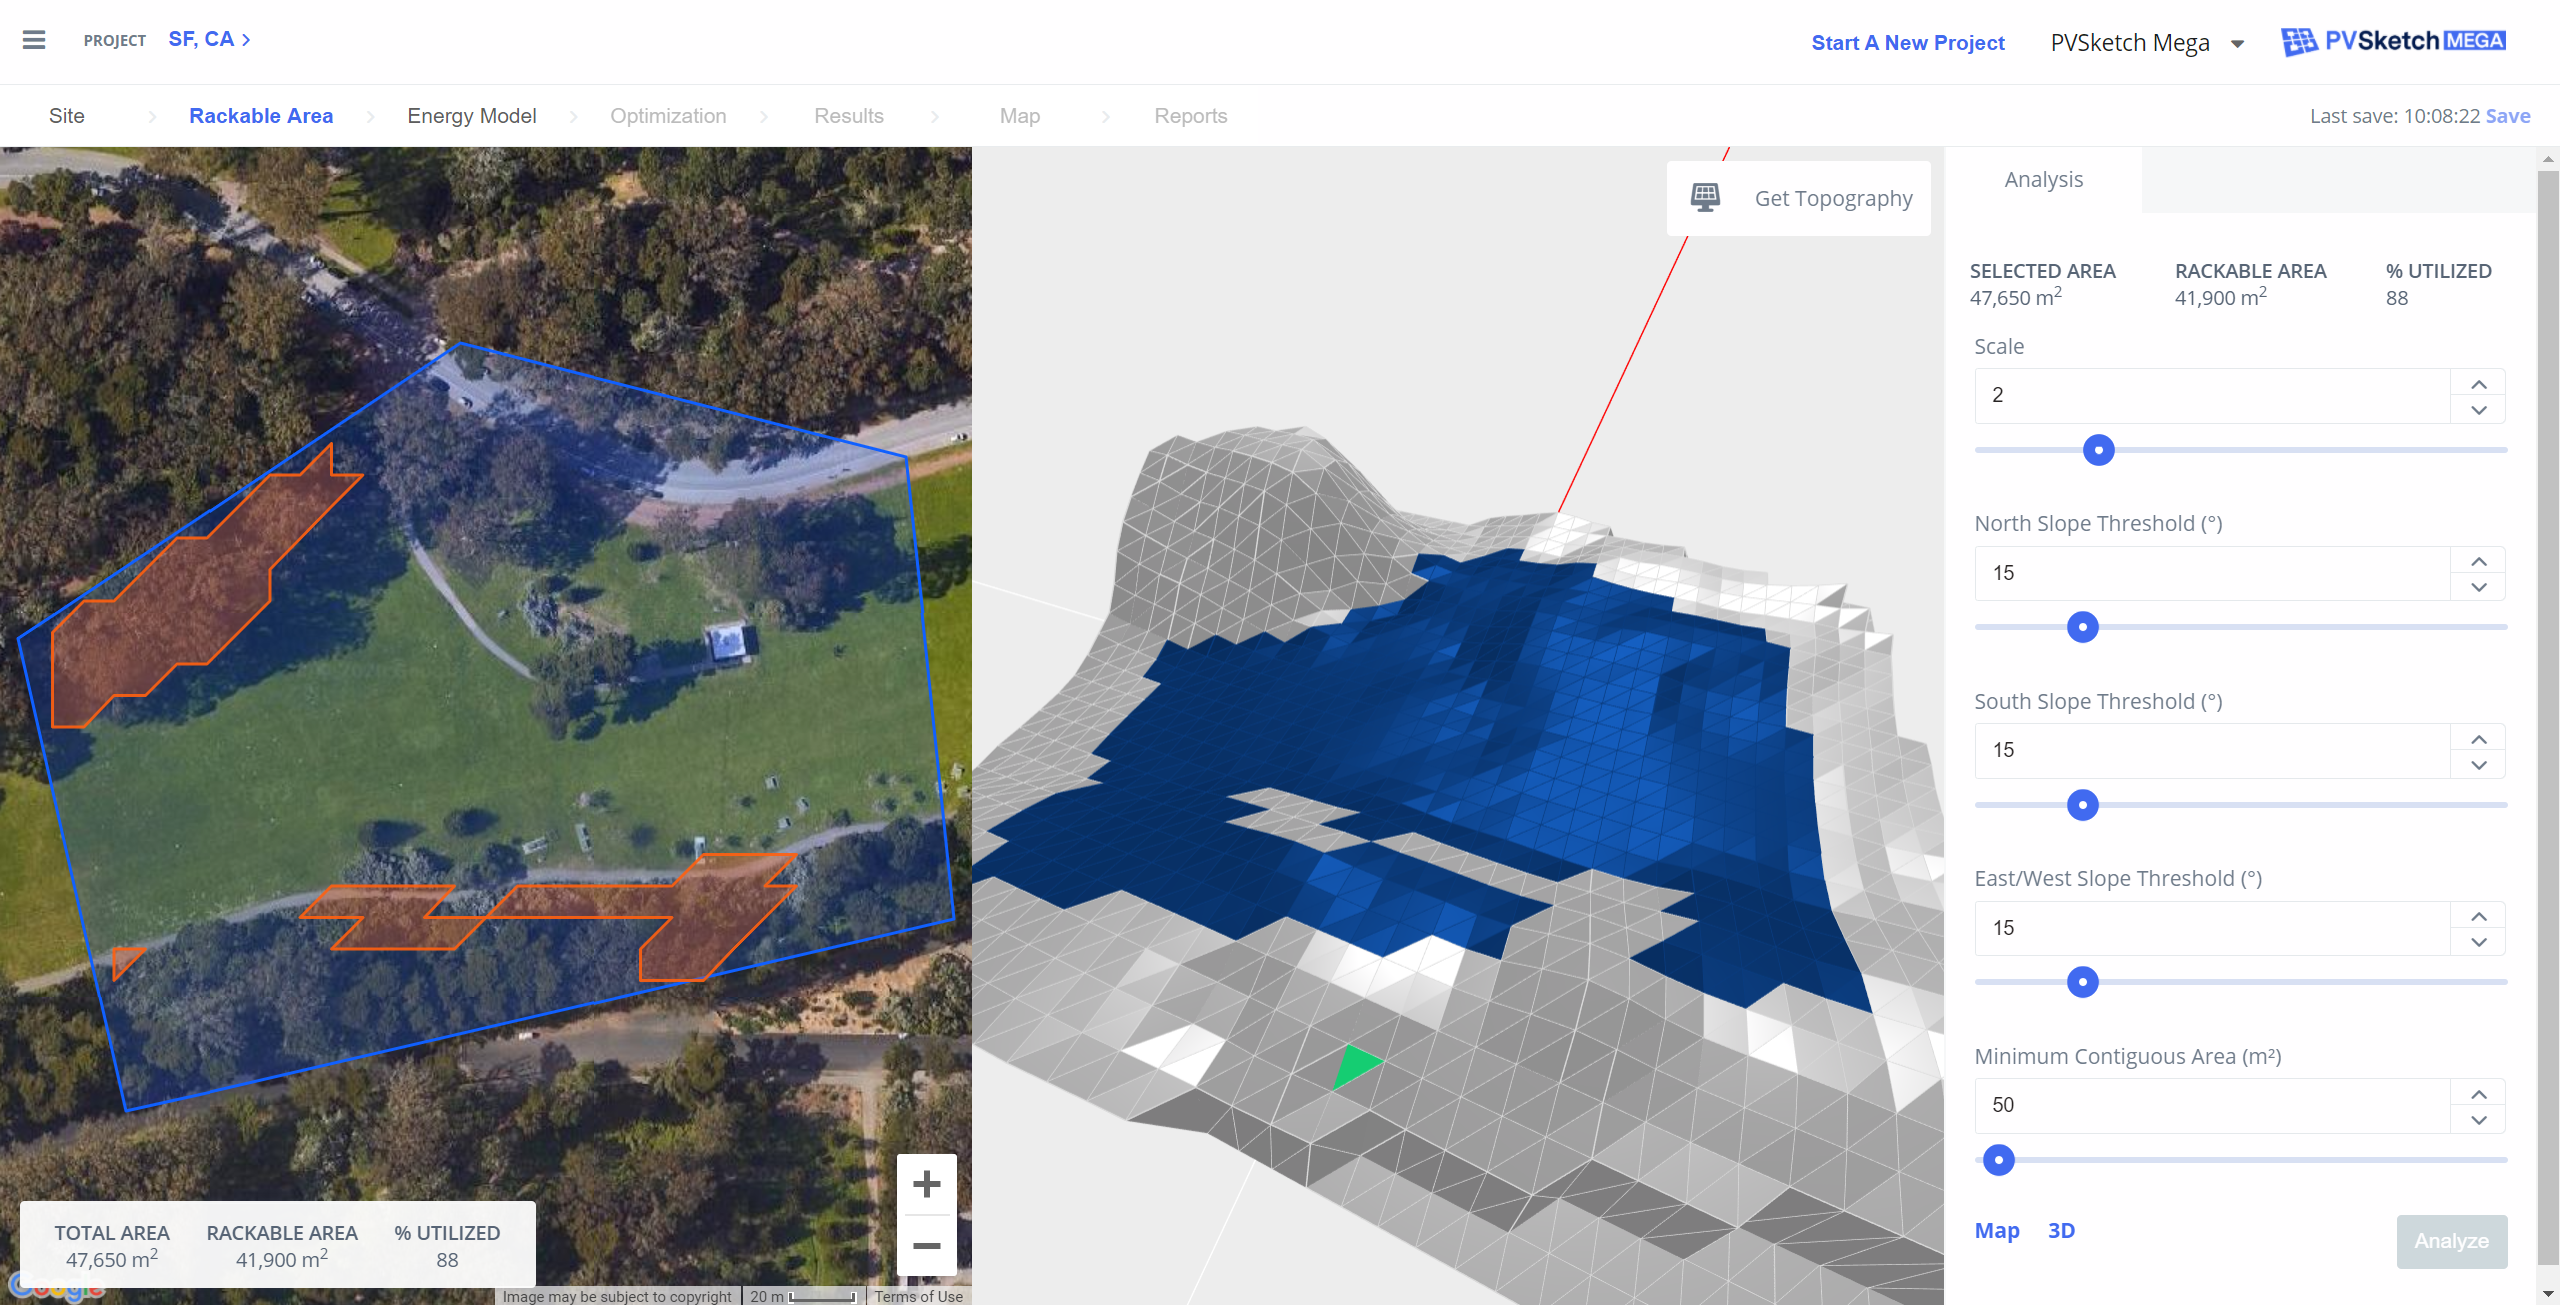Go to the Site step
Image resolution: width=2560 pixels, height=1305 pixels.
(67, 116)
